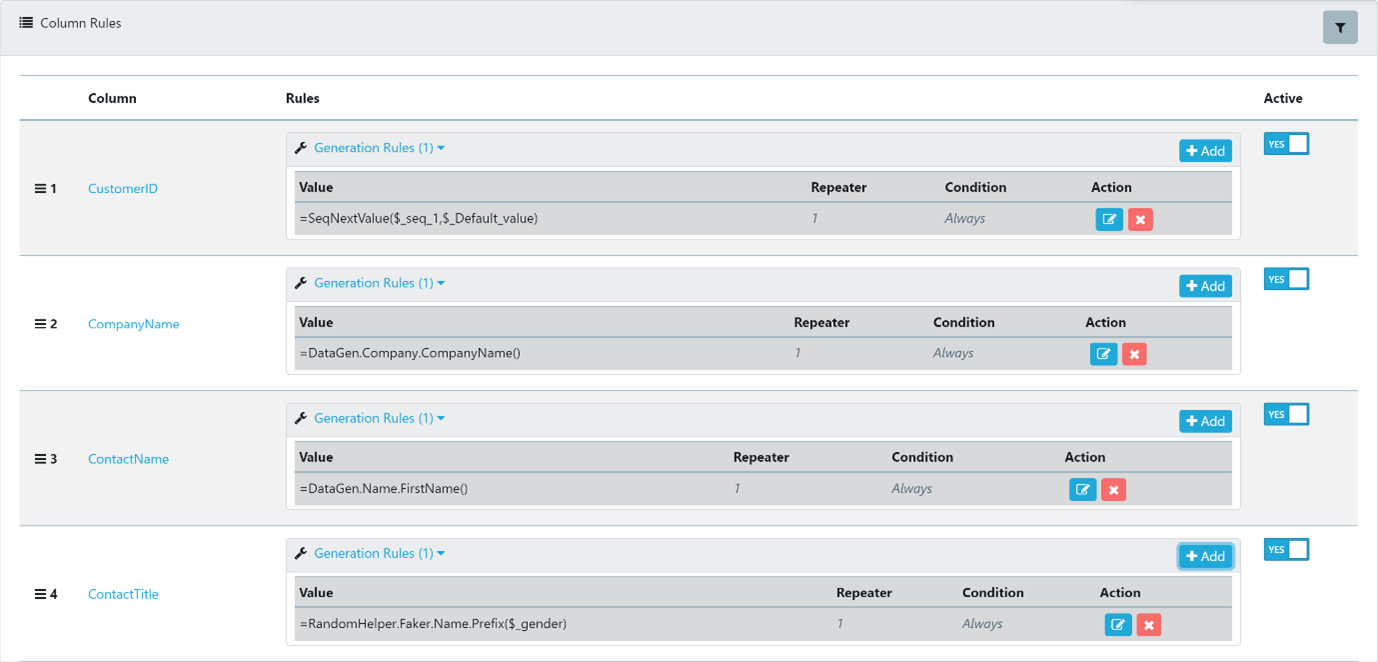Click the Action header in the ContactTitle rule table

pyautogui.click(x=1120, y=592)
